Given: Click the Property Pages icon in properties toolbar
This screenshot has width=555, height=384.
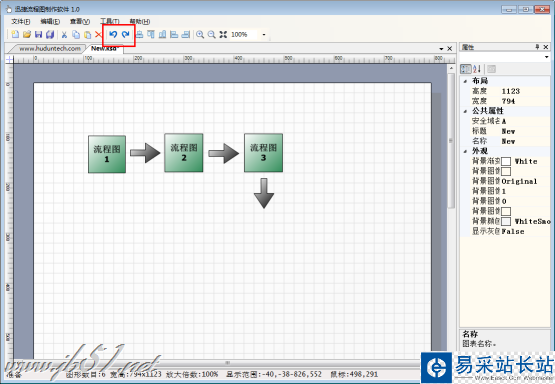Looking at the screenshot, I should [x=491, y=69].
